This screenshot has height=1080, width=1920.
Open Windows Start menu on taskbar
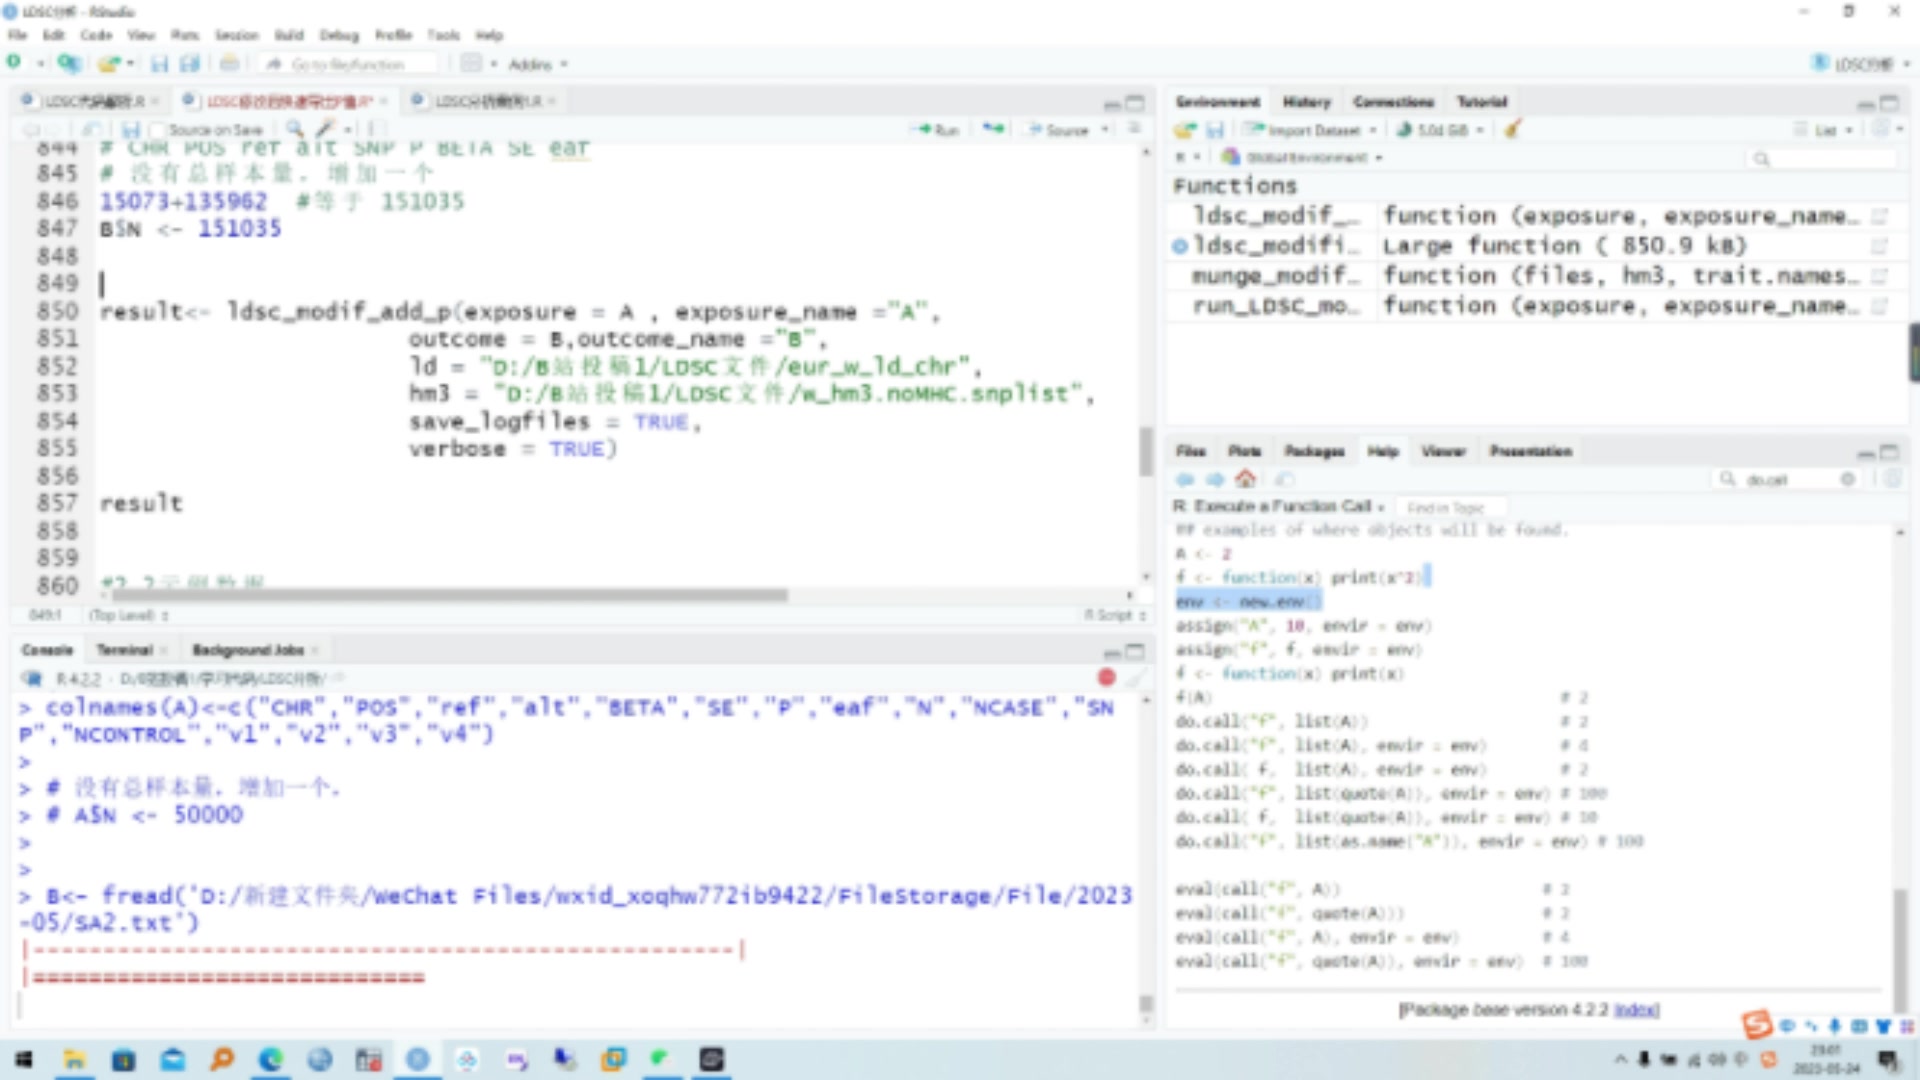24,1059
